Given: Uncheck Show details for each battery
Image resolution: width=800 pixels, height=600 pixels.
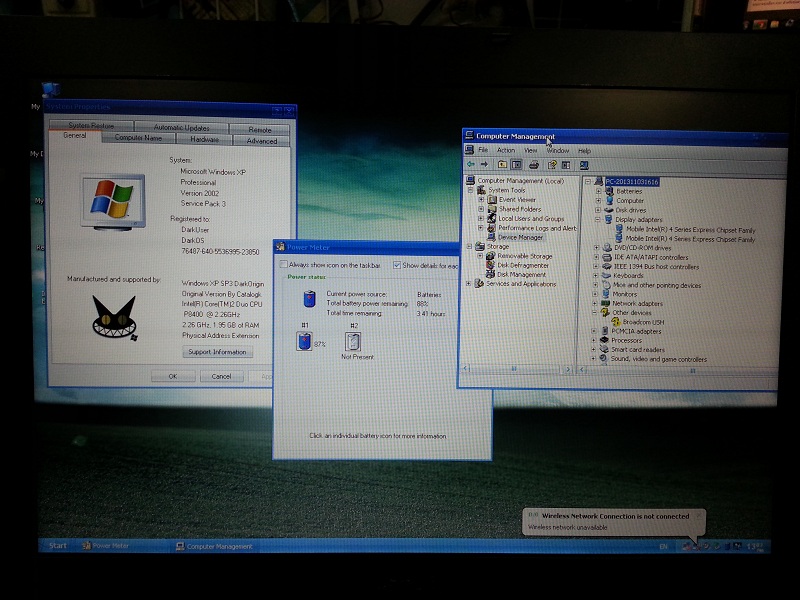Looking at the screenshot, I should (397, 265).
